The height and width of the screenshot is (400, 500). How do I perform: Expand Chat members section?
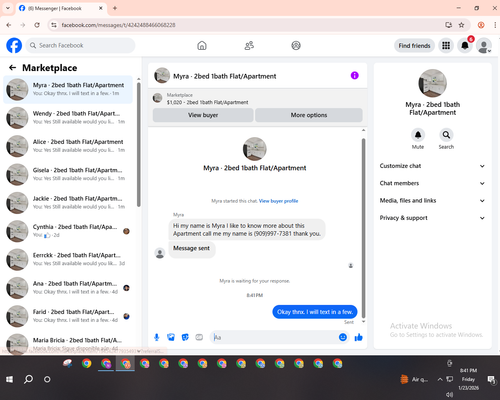coord(432,183)
